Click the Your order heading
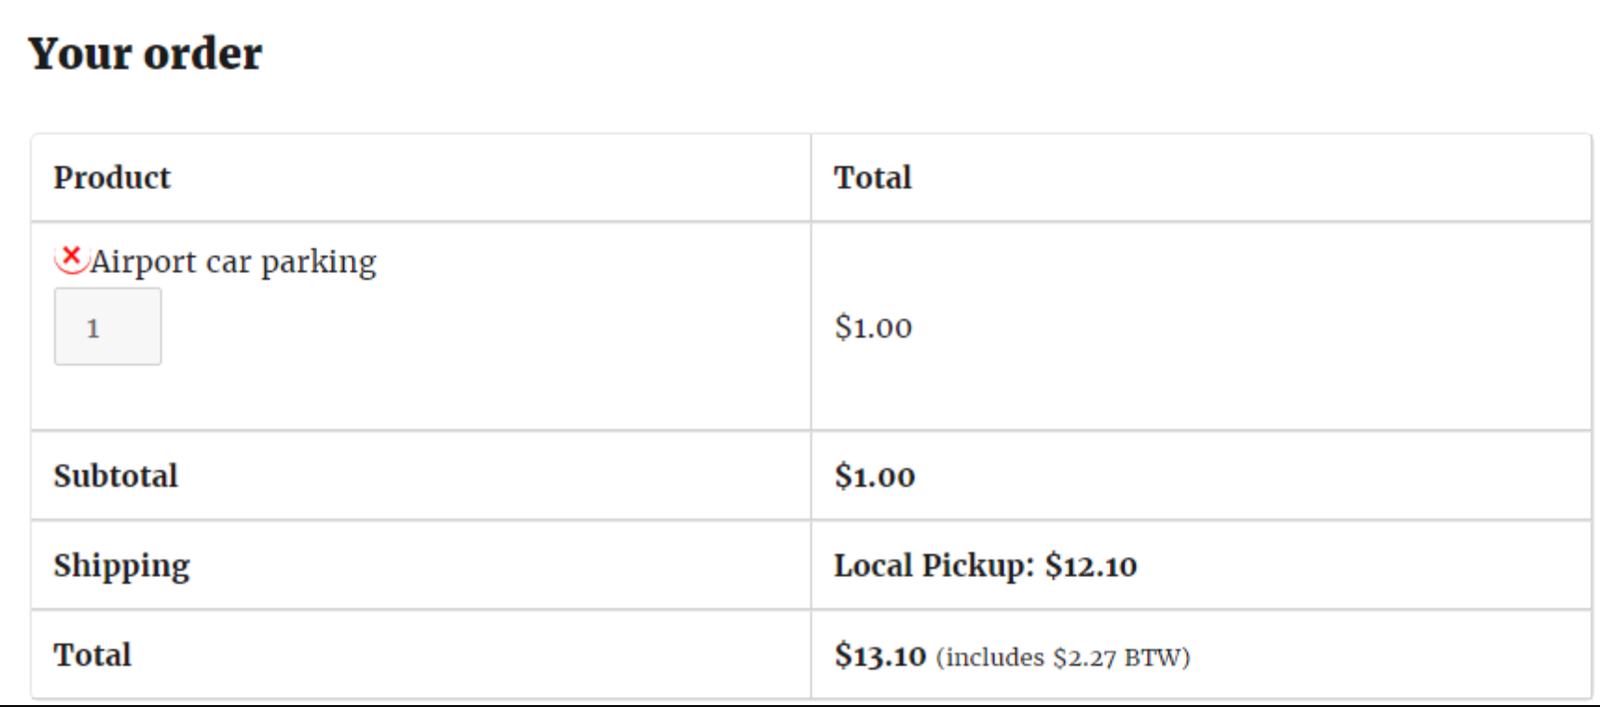Image resolution: width=1600 pixels, height=707 pixels. pos(145,54)
